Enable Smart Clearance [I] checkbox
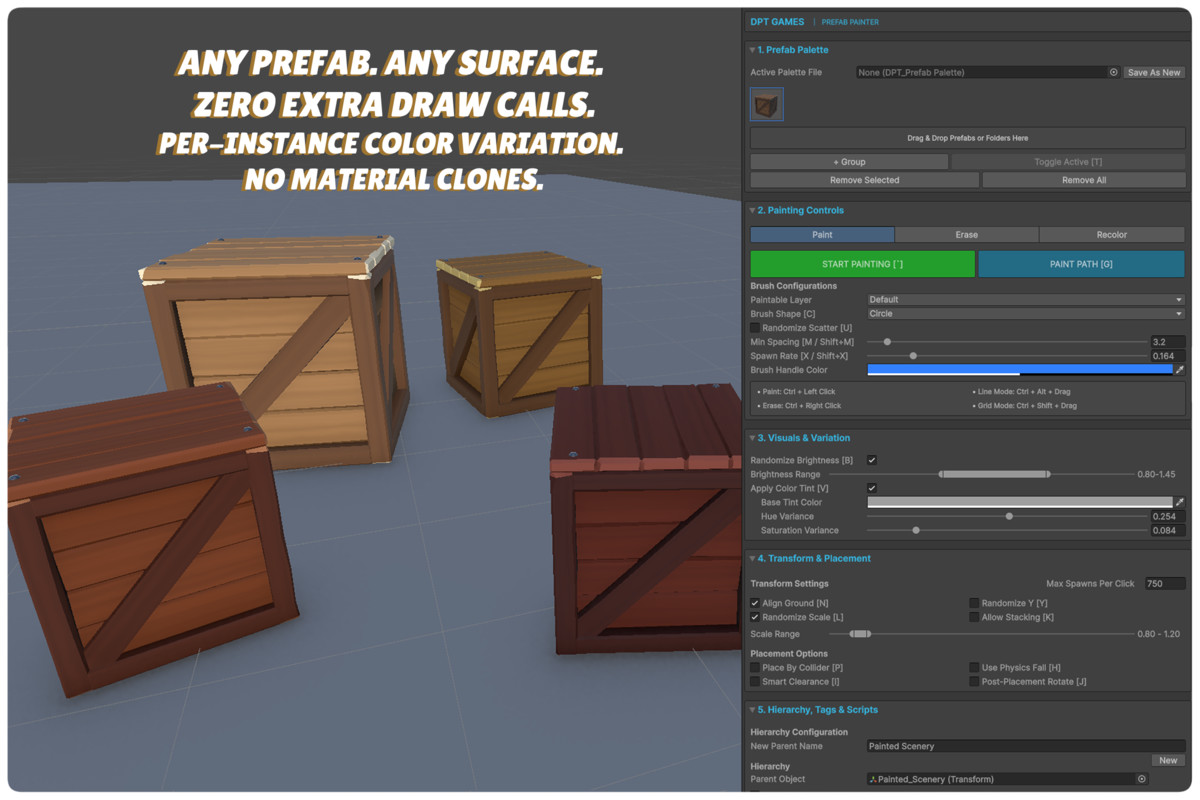 tap(755, 681)
